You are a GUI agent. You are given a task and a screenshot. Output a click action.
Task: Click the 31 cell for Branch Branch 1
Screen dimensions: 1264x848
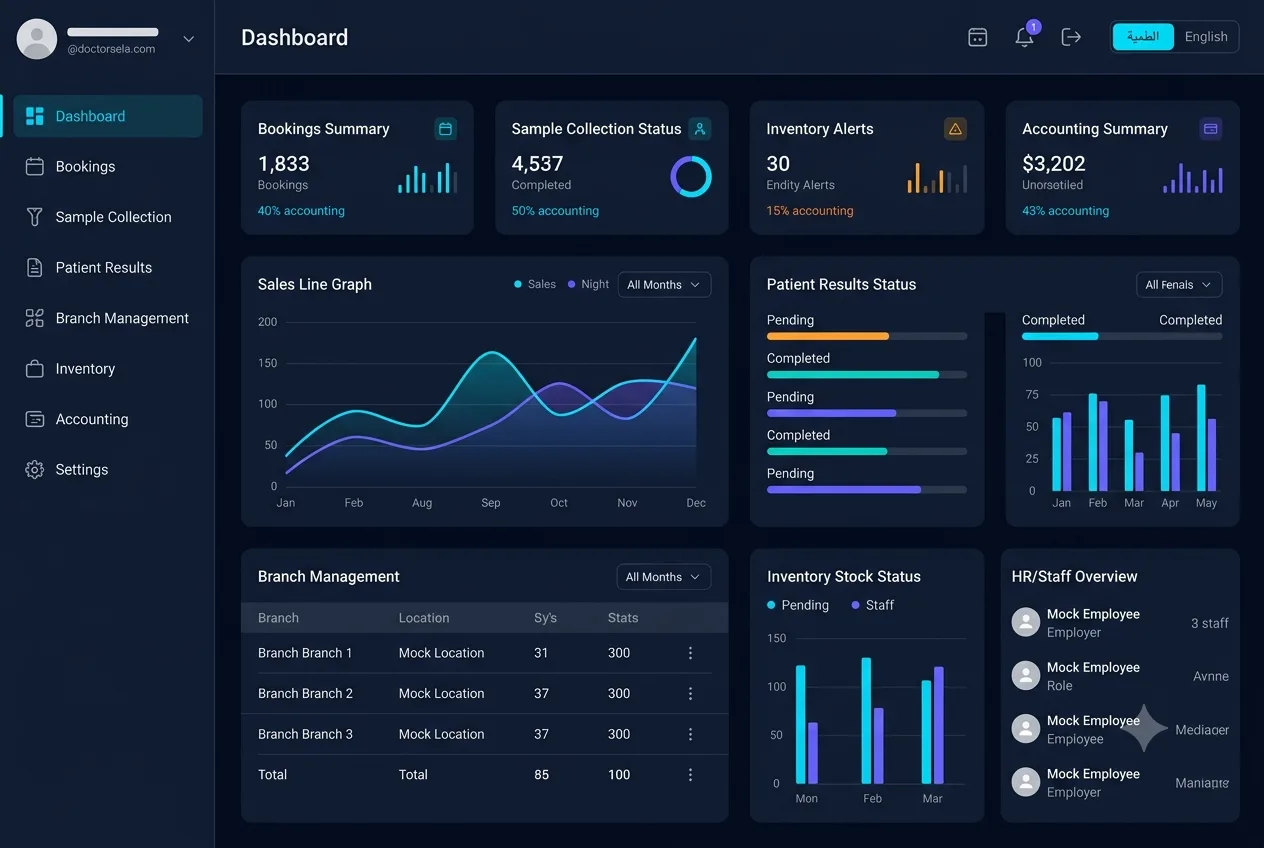tap(541, 653)
